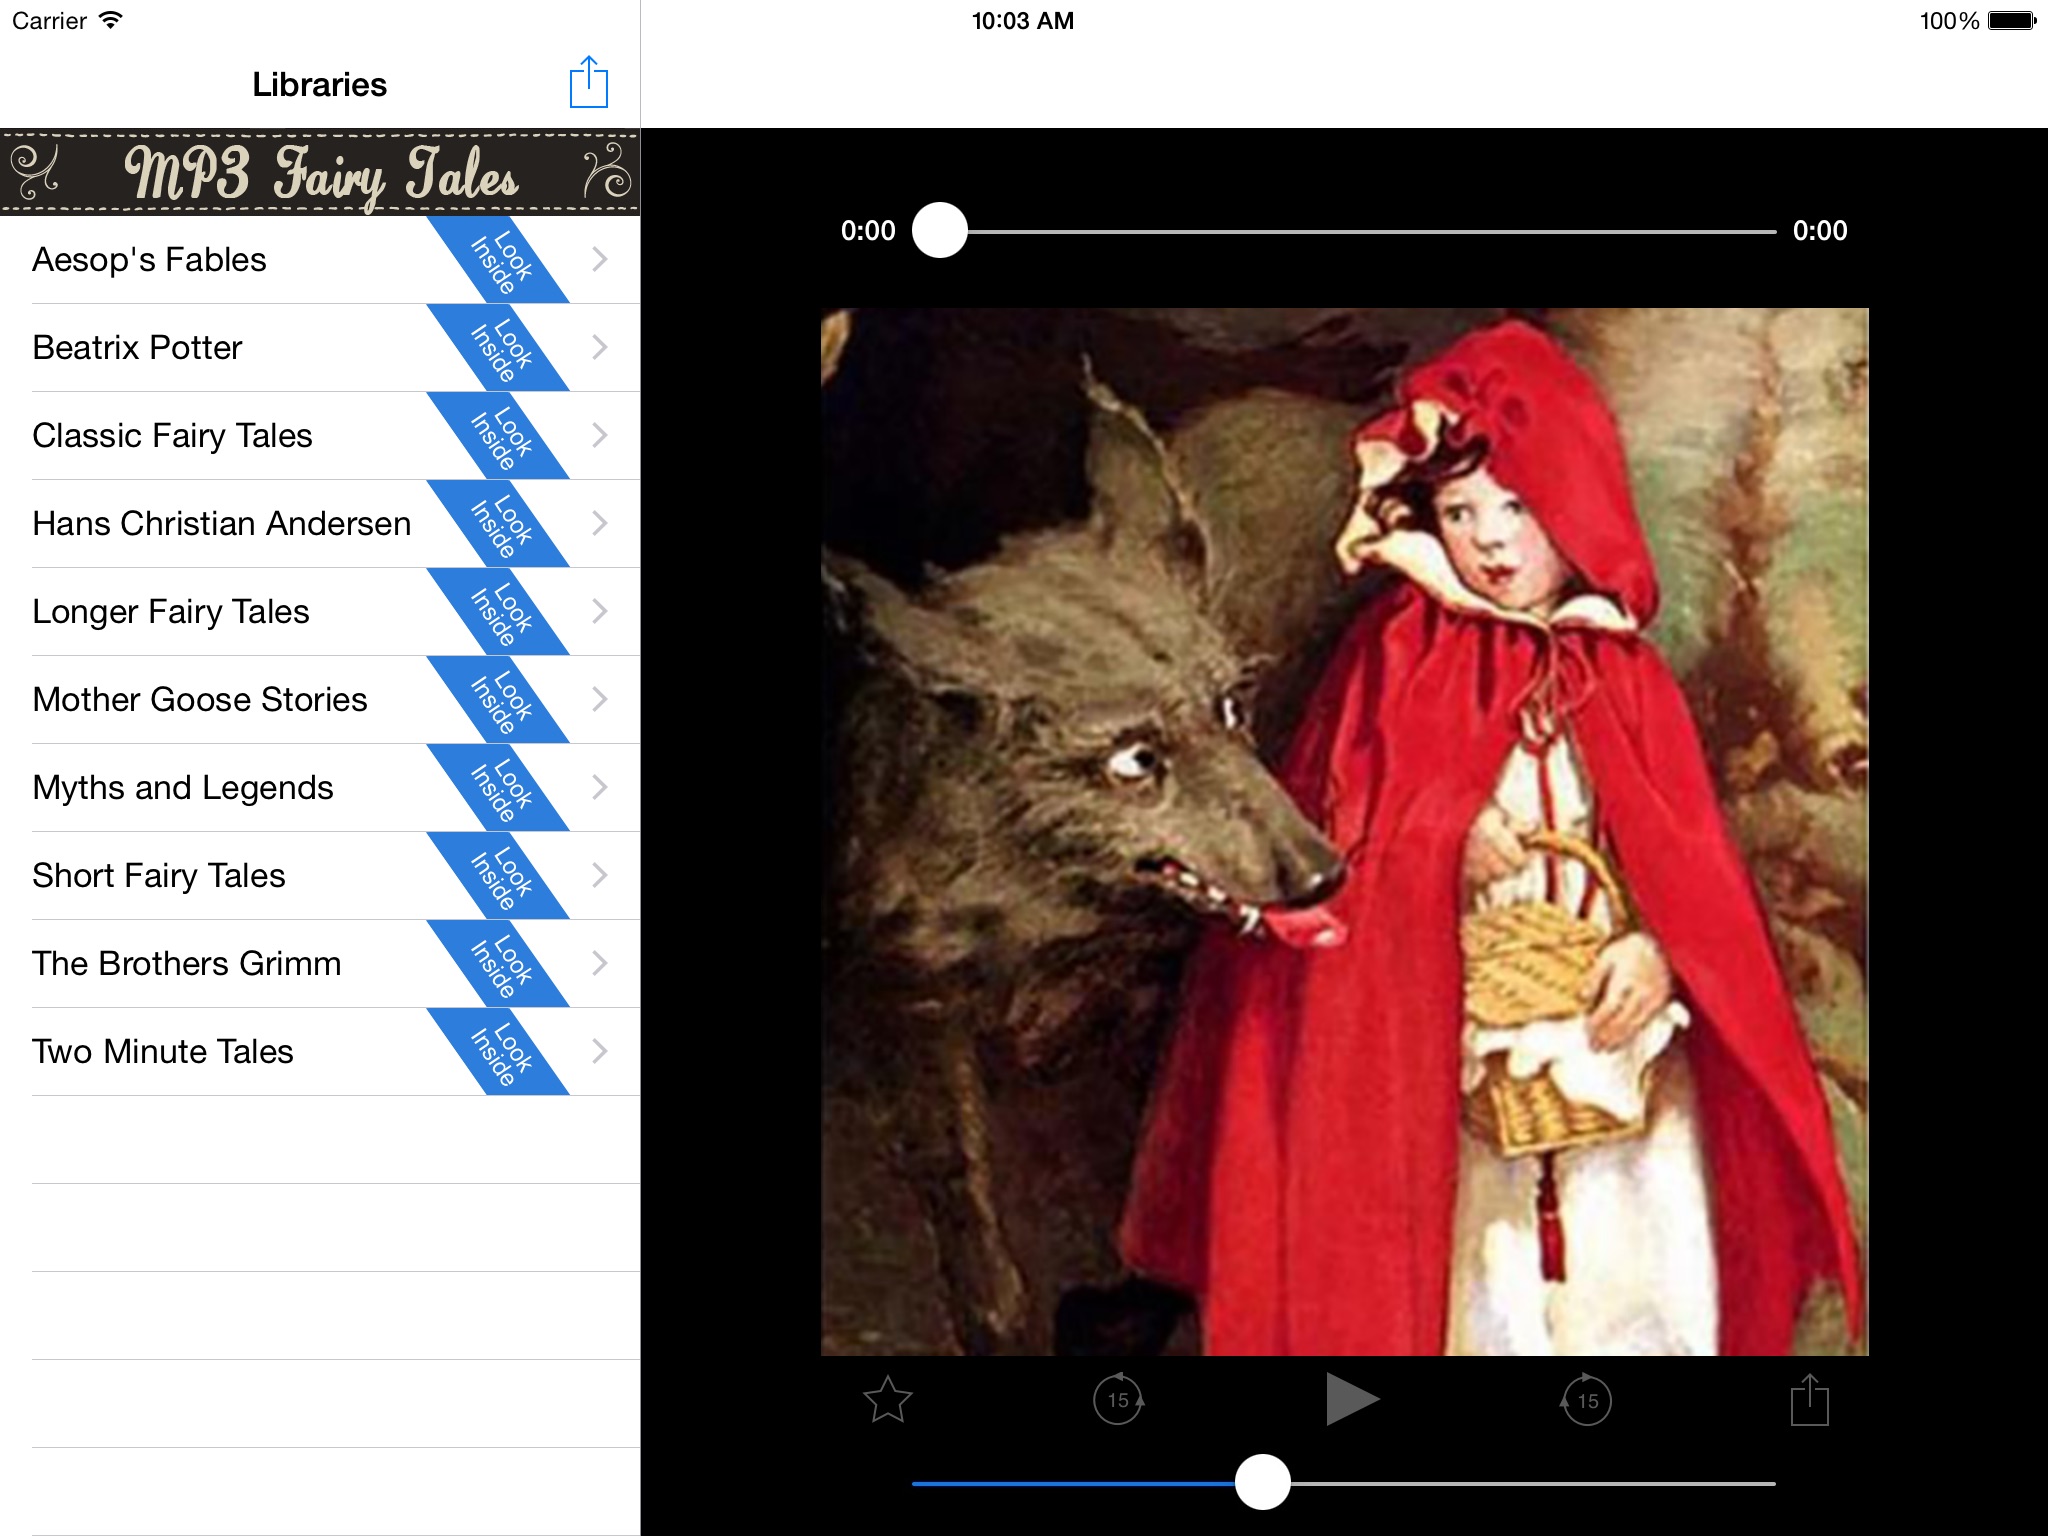
Task: Tap the Red Riding Hood artwork image
Action: (1344, 831)
